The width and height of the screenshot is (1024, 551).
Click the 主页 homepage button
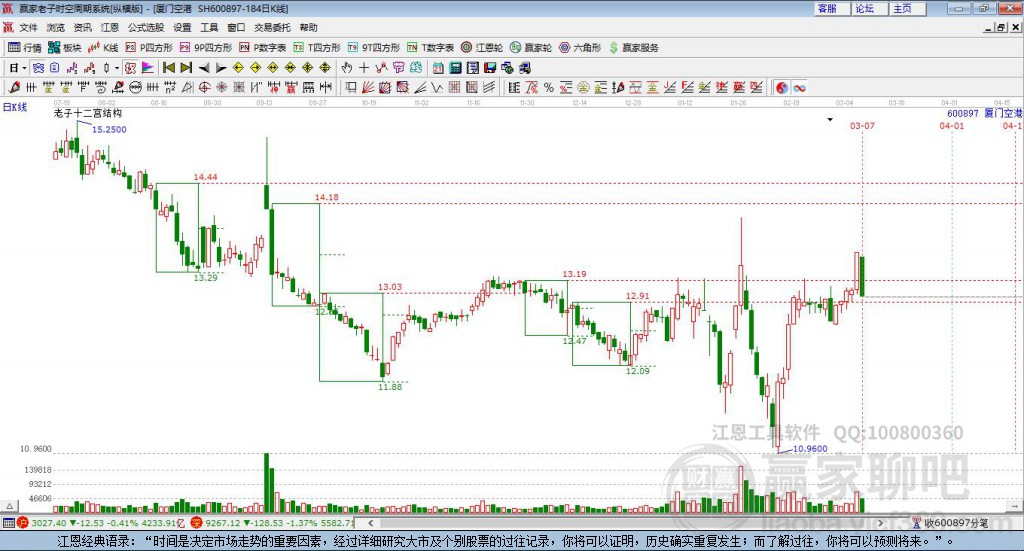(x=908, y=8)
